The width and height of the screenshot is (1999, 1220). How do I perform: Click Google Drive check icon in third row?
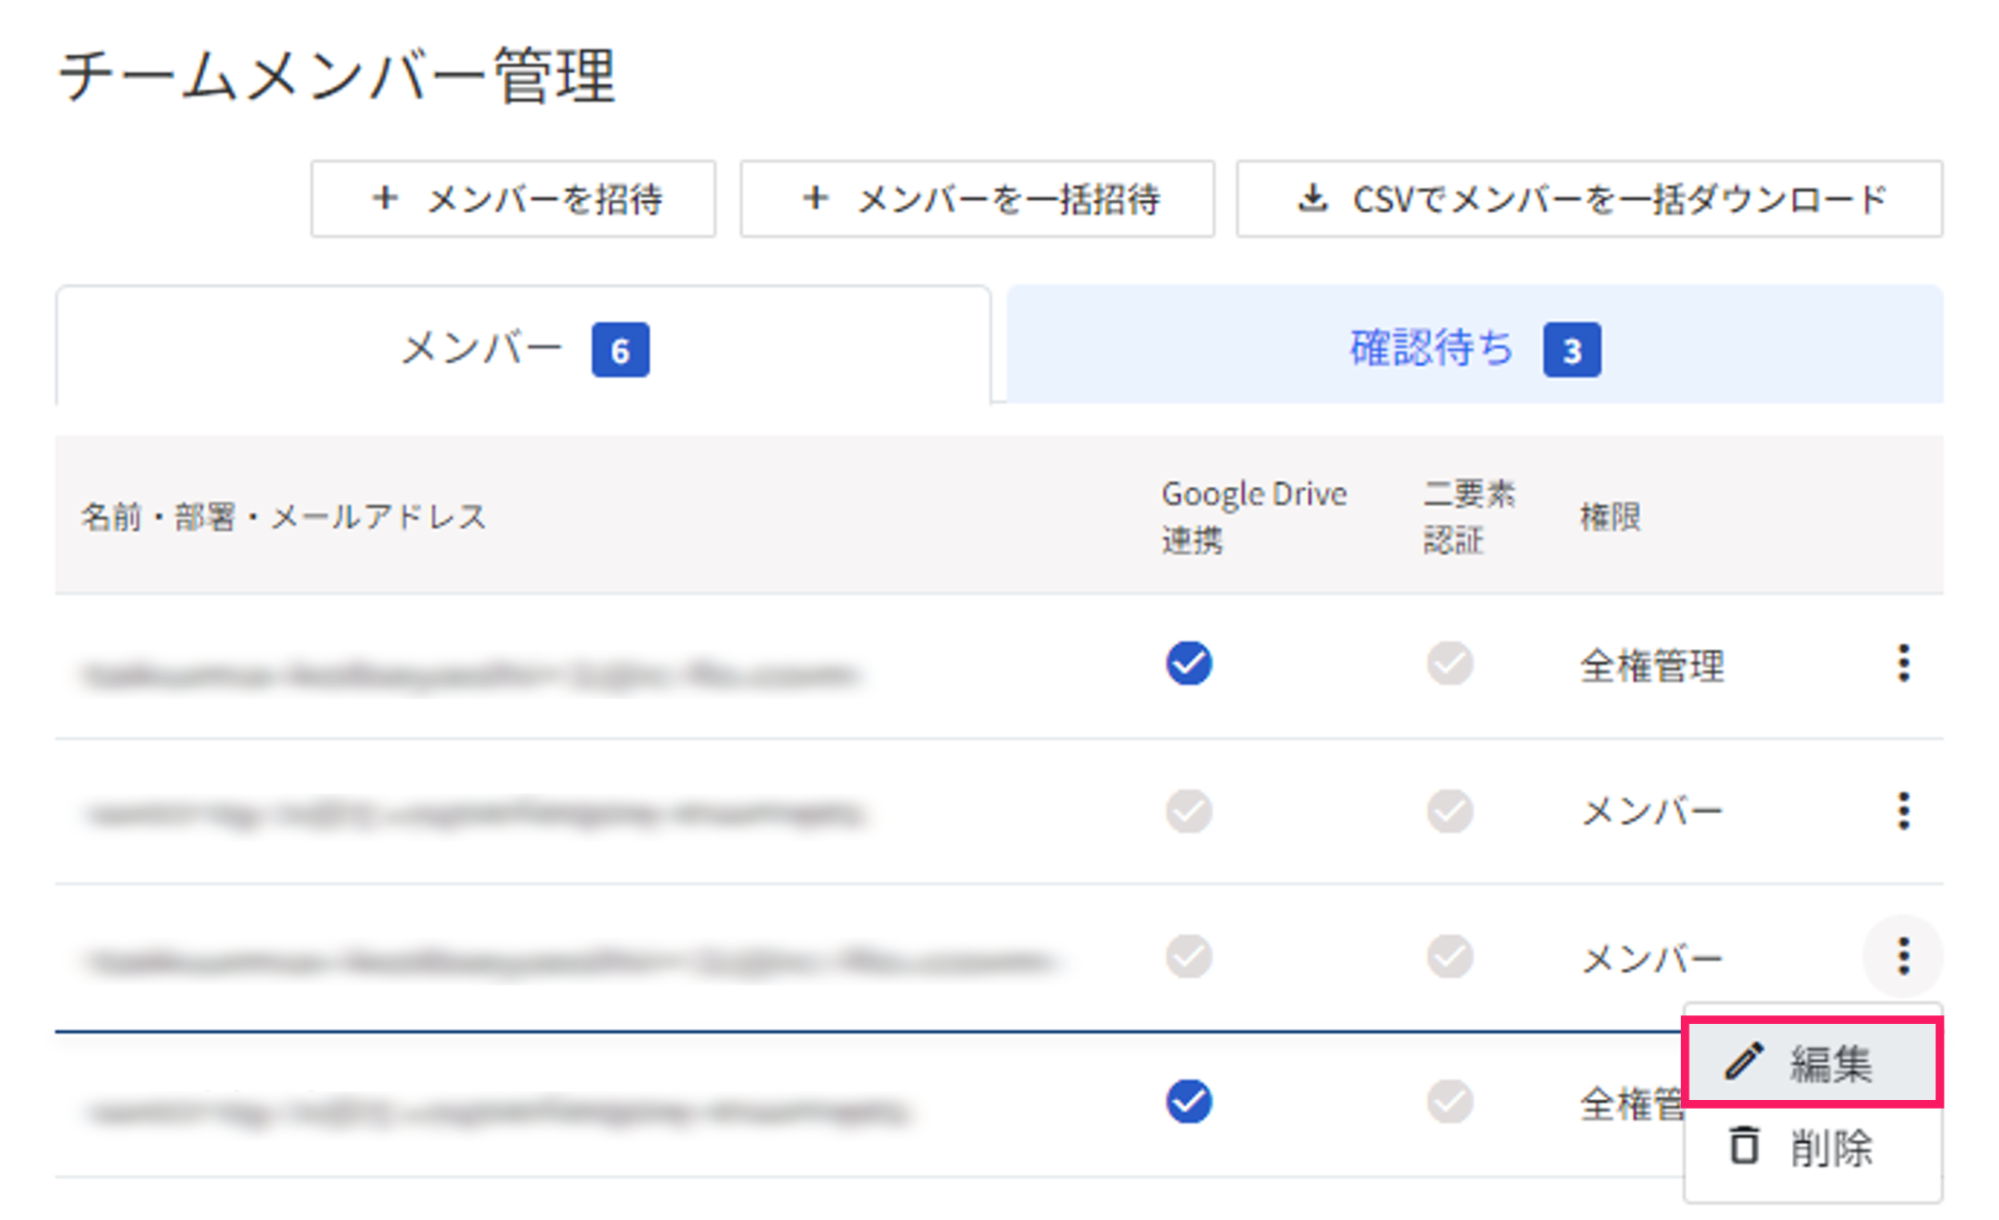click(1188, 956)
